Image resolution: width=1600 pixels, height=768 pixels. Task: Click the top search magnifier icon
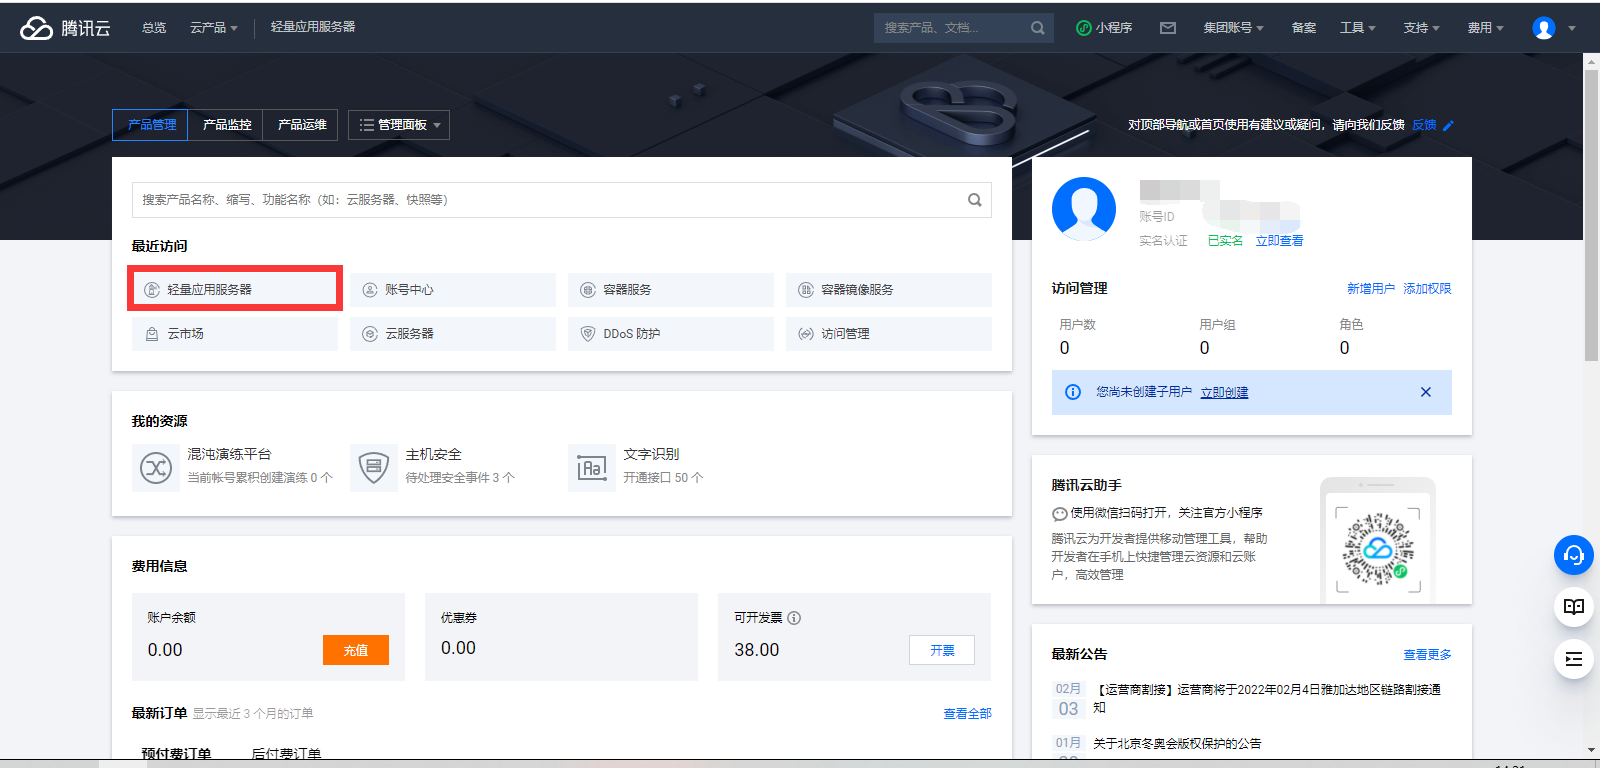1038,28
